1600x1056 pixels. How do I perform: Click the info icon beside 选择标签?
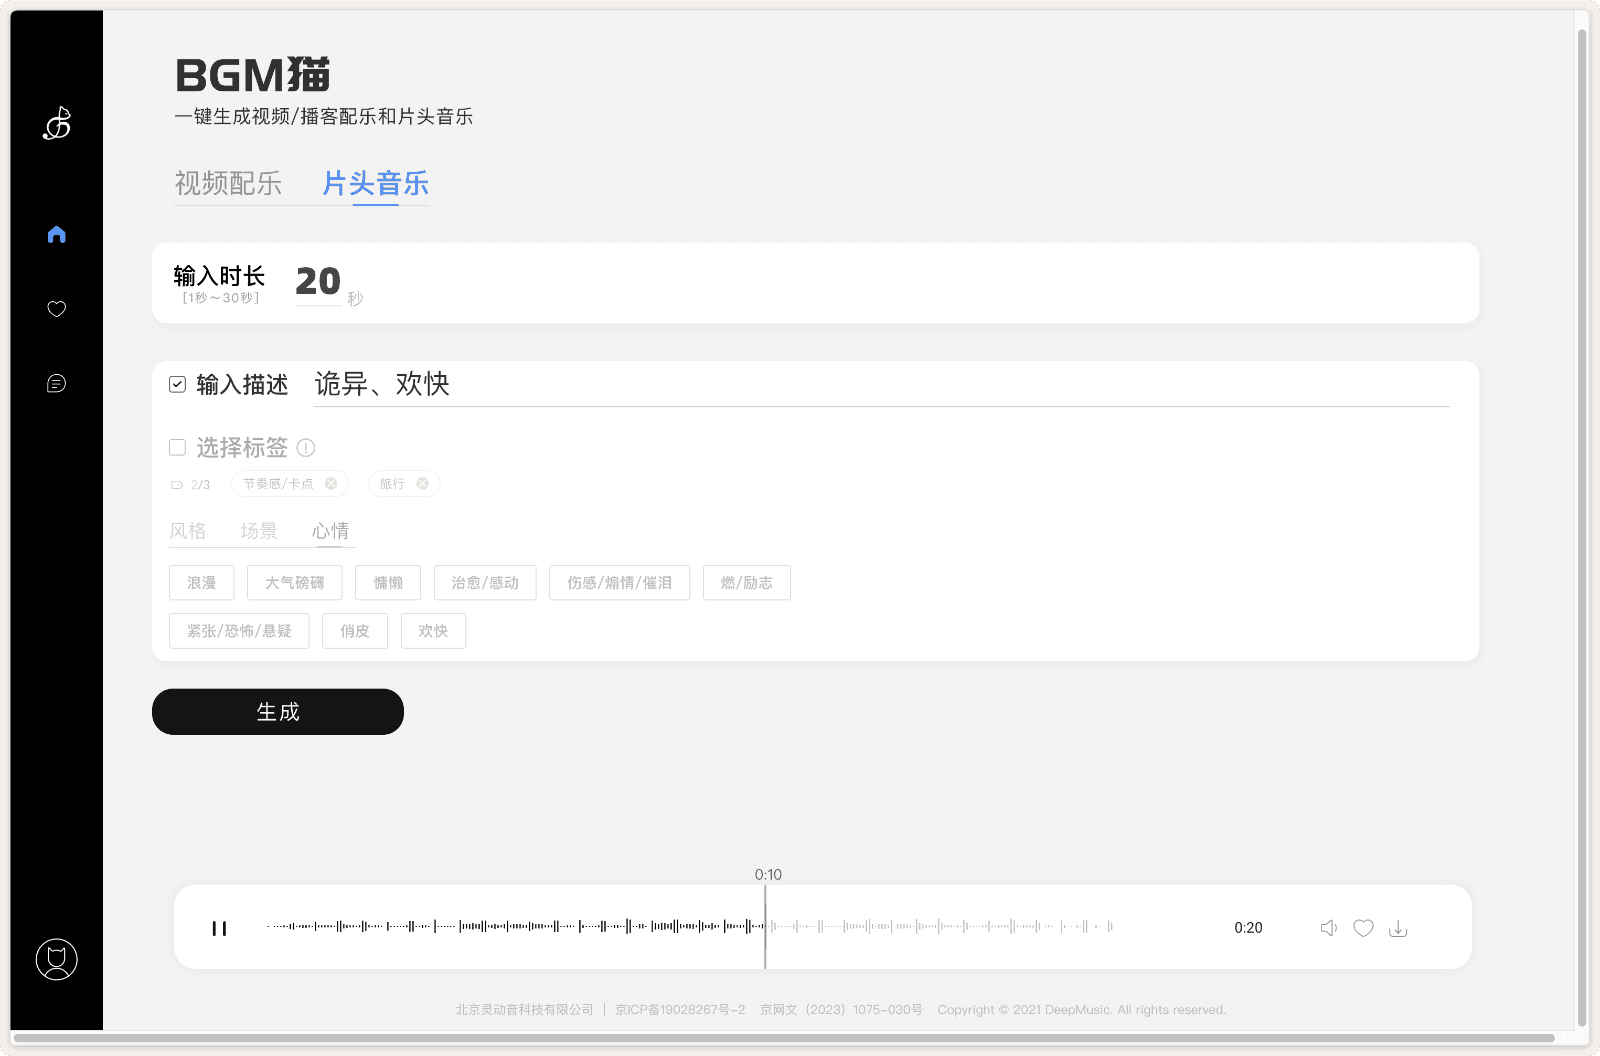tap(306, 448)
